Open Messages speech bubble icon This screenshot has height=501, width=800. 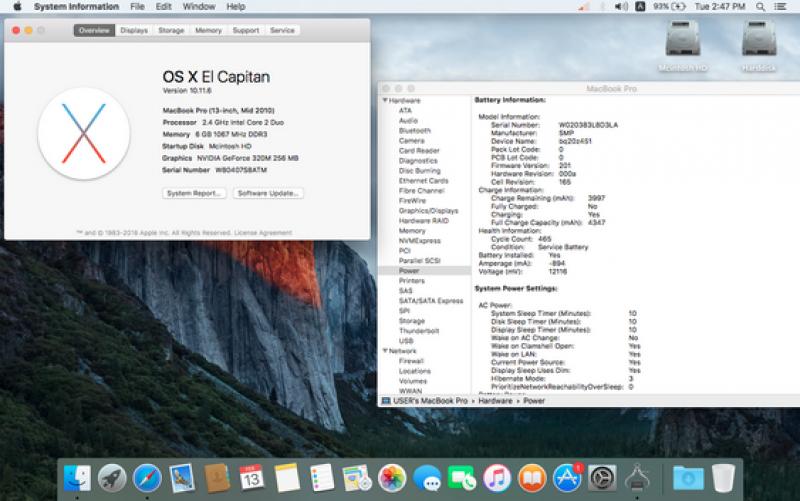click(x=427, y=478)
